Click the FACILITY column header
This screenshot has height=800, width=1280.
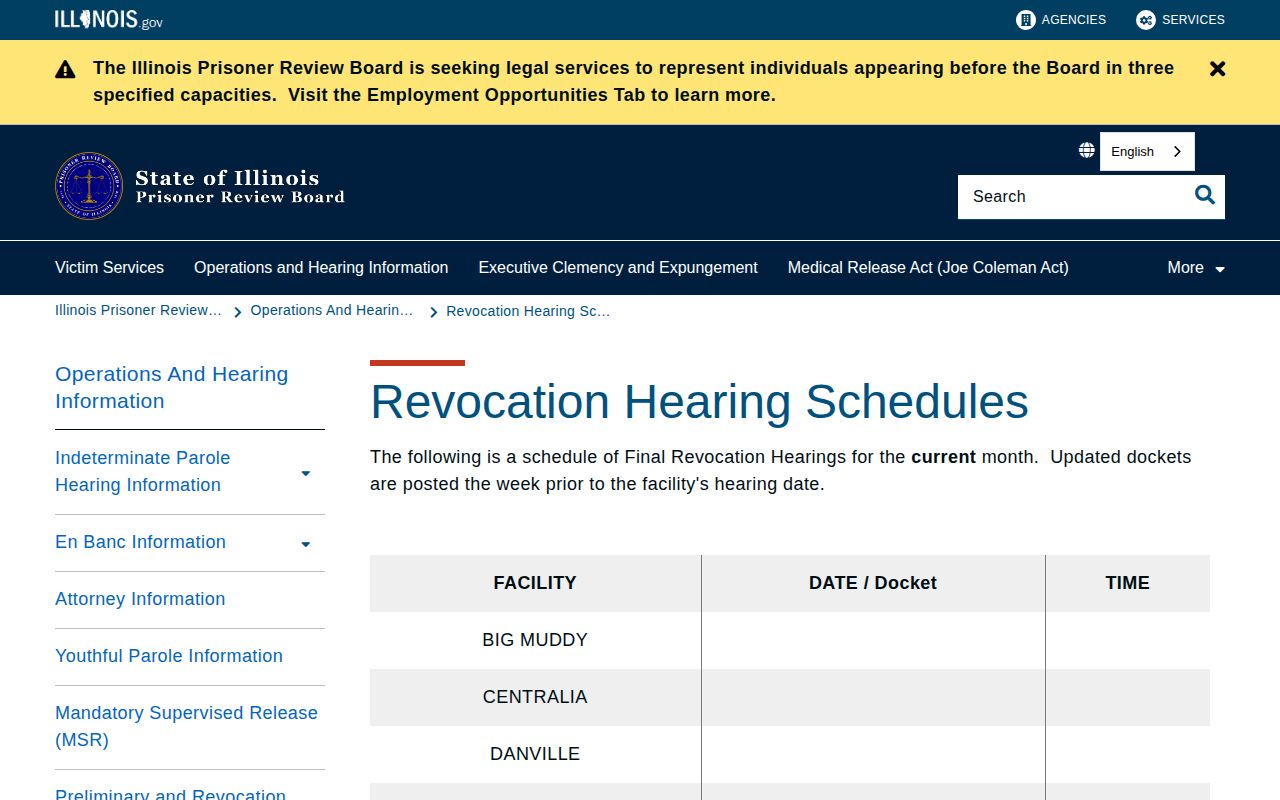pyautogui.click(x=535, y=583)
